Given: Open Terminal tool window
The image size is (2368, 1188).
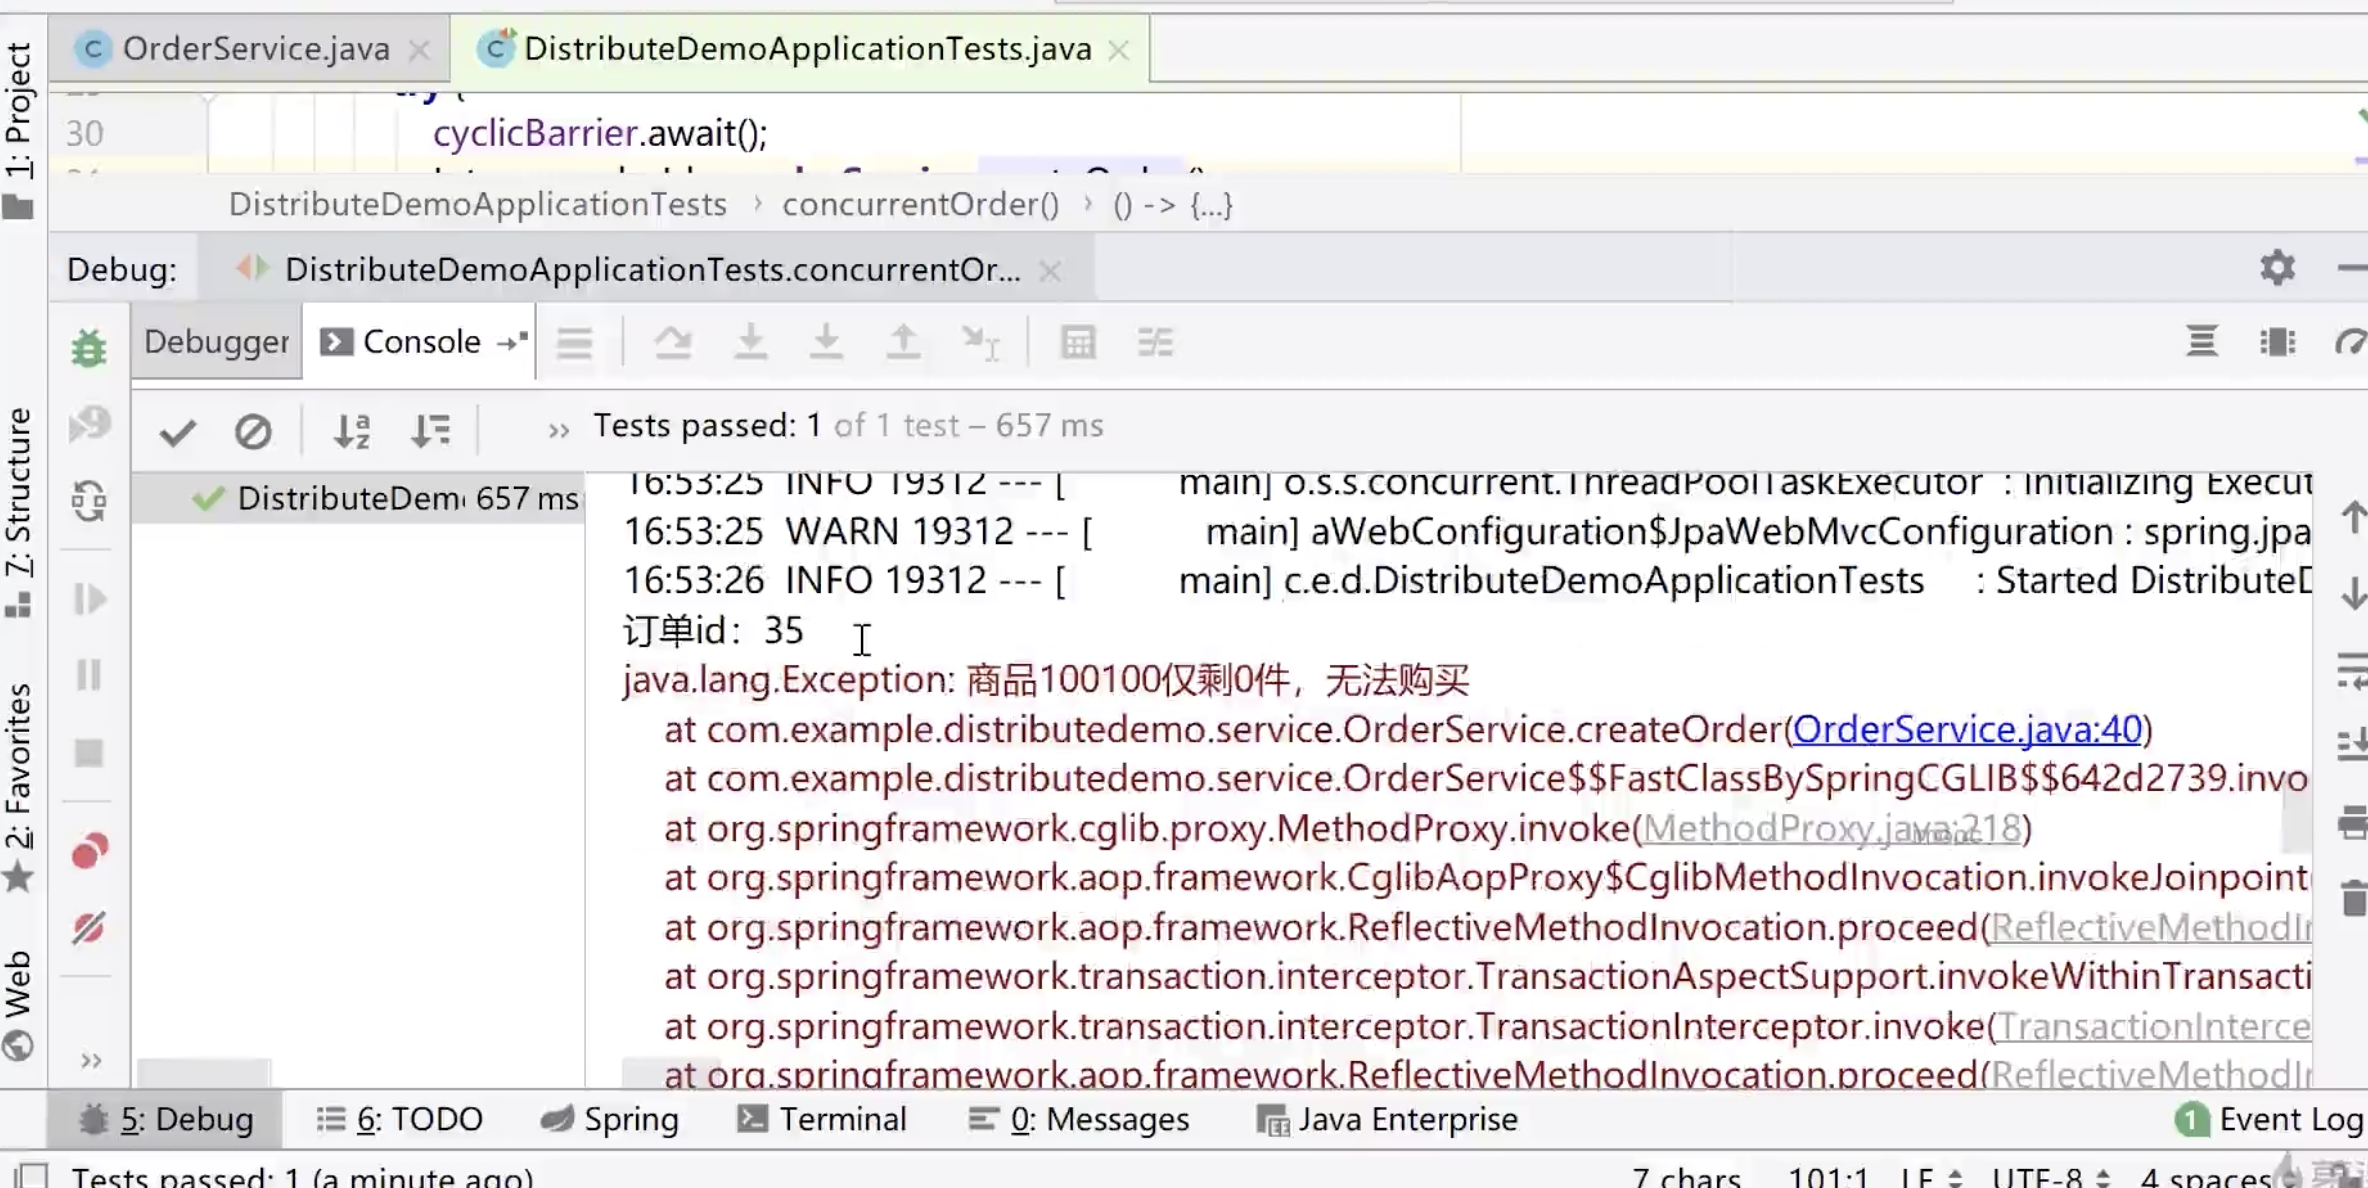Looking at the screenshot, I should 822,1119.
